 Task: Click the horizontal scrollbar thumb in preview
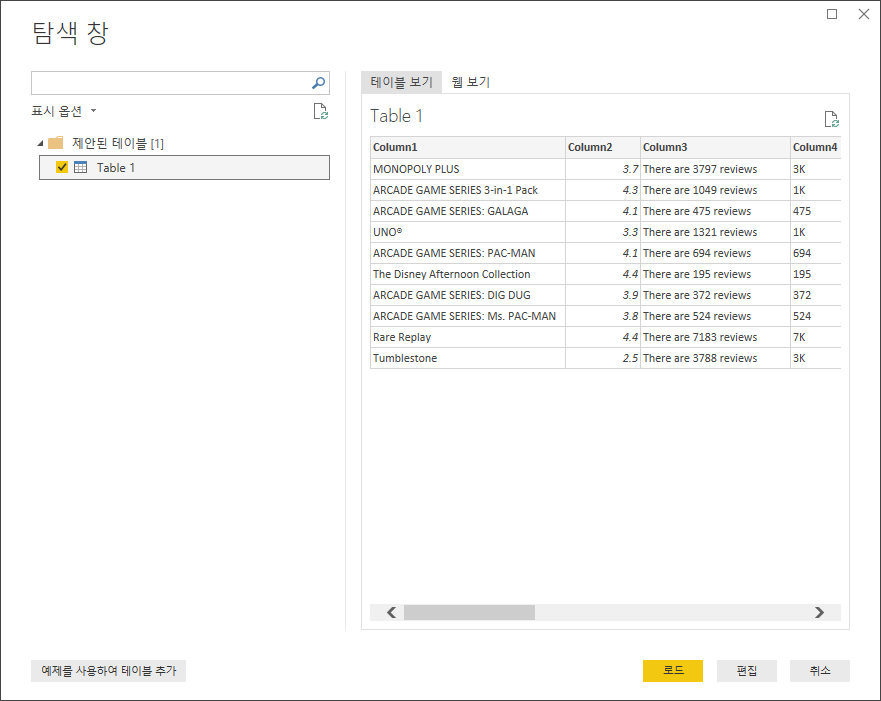[469, 612]
